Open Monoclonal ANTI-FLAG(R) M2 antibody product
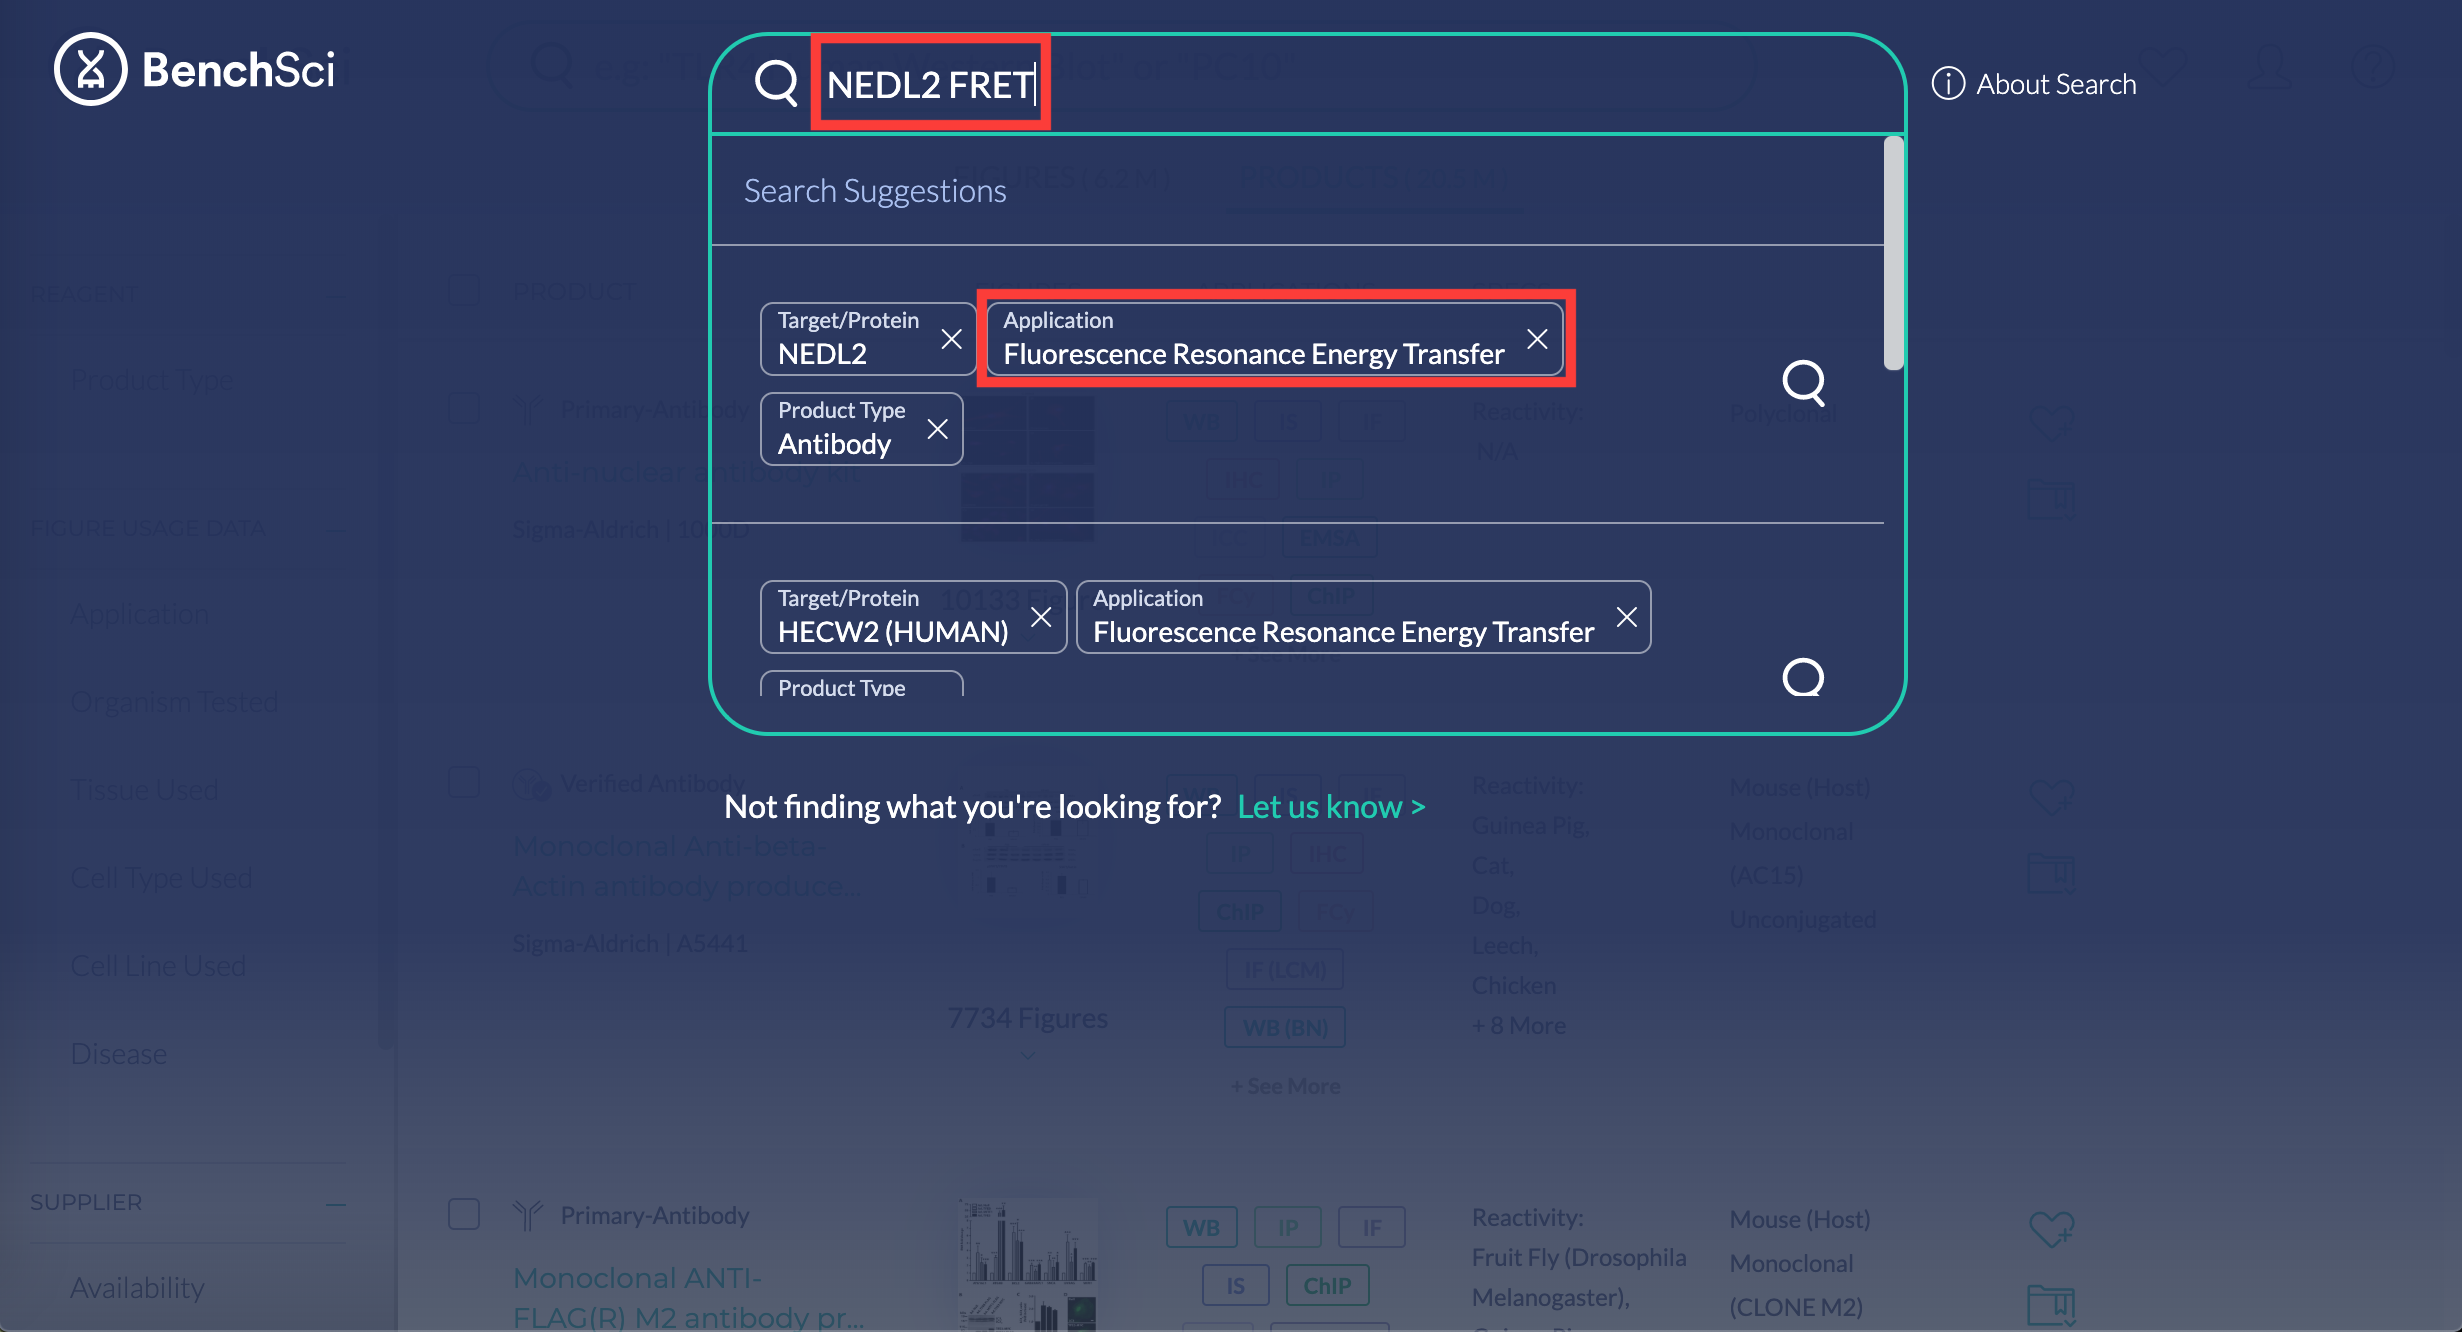This screenshot has height=1332, width=2462. click(x=688, y=1297)
